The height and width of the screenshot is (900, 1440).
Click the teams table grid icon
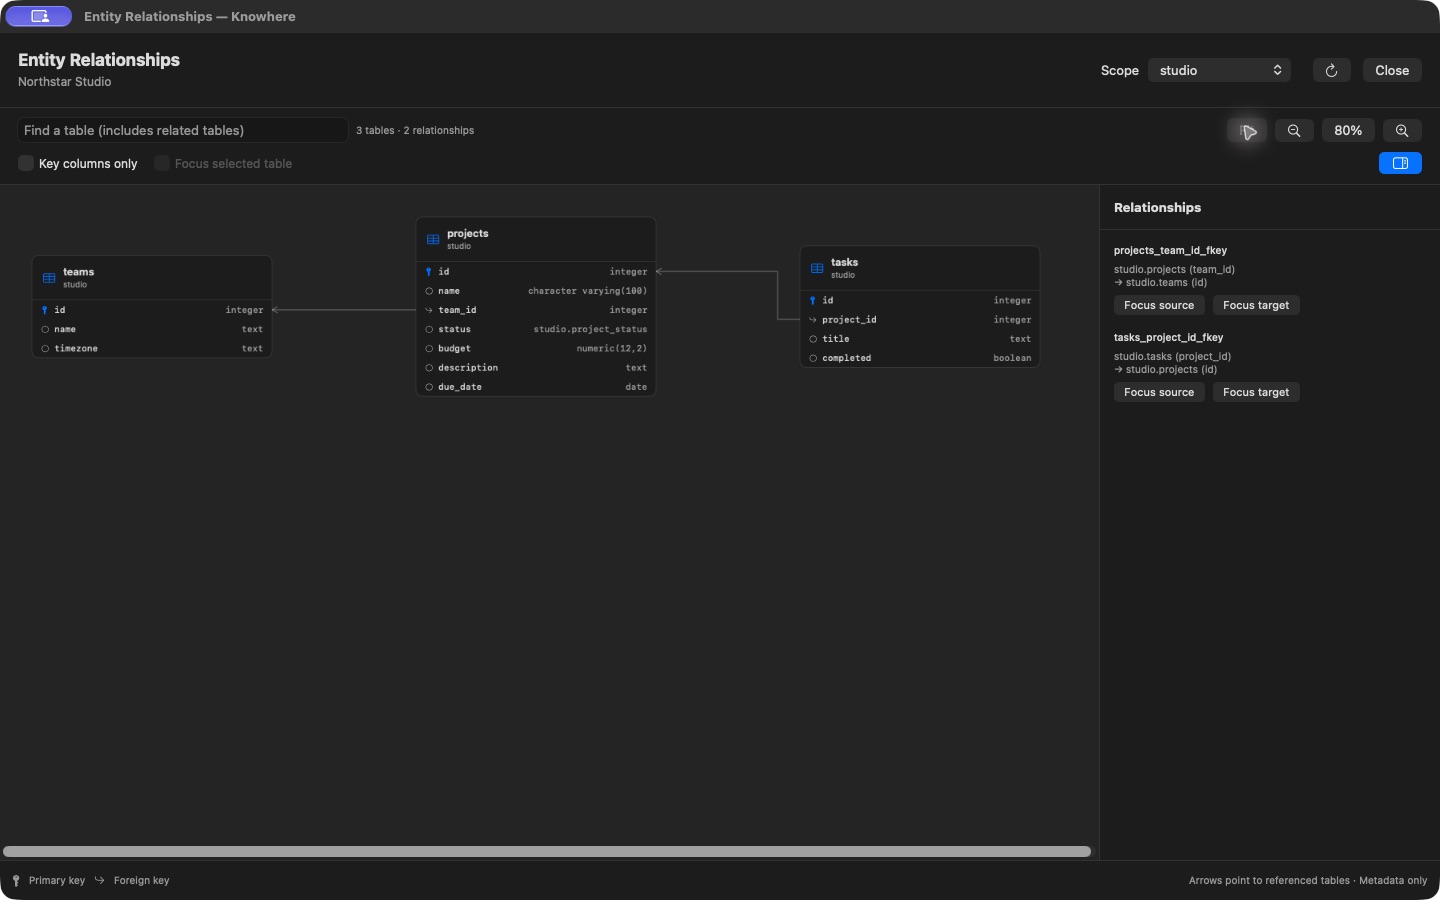pos(49,278)
